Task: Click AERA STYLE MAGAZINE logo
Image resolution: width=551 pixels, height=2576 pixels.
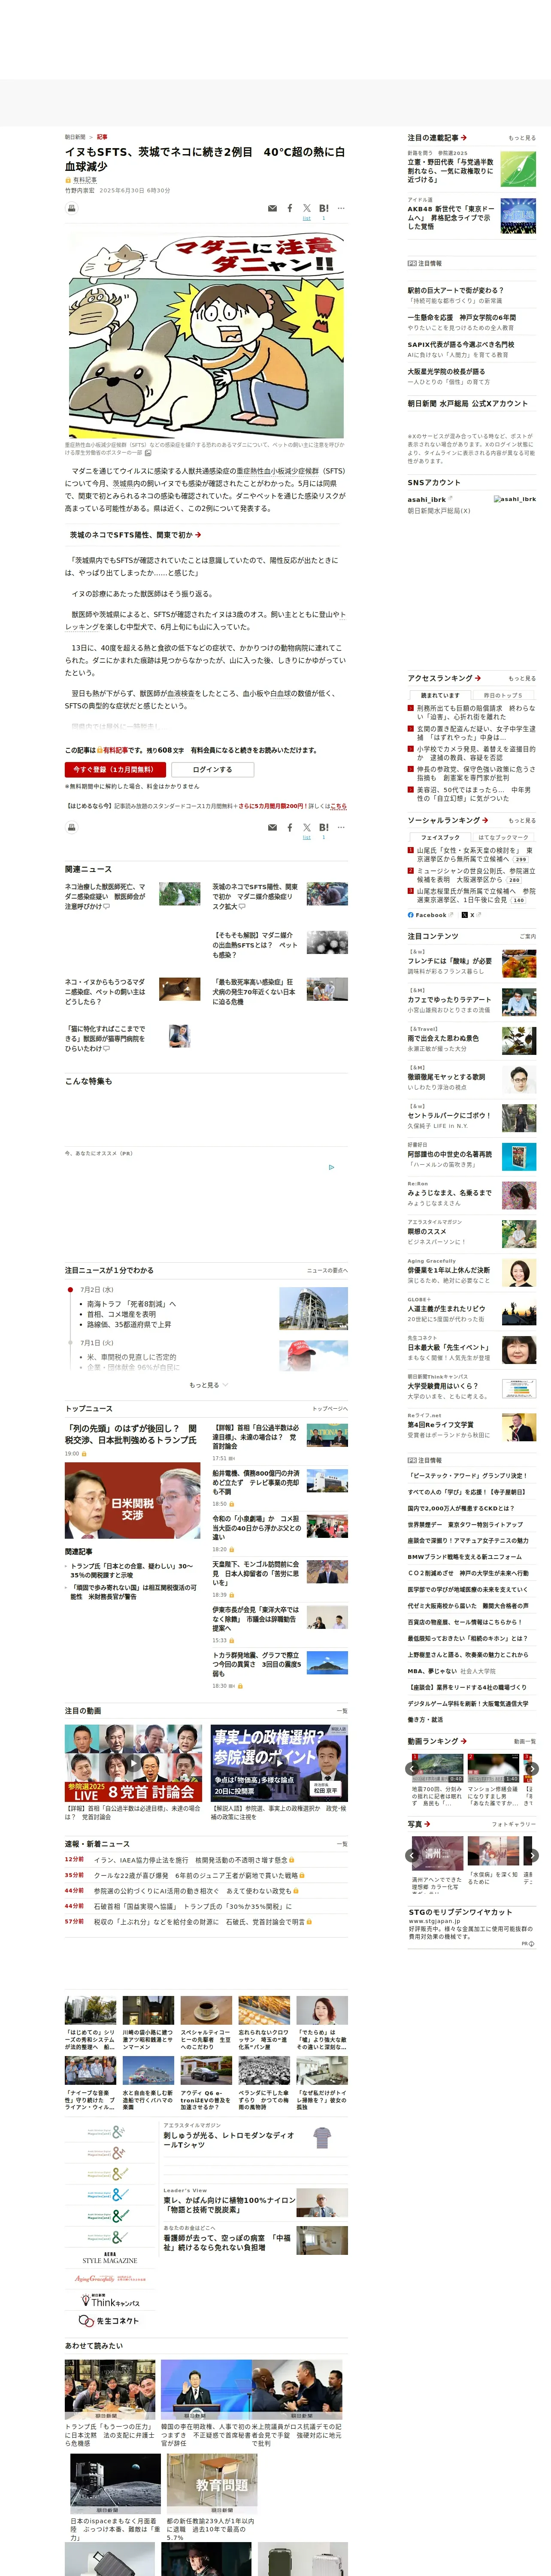Action: pyautogui.click(x=110, y=2257)
